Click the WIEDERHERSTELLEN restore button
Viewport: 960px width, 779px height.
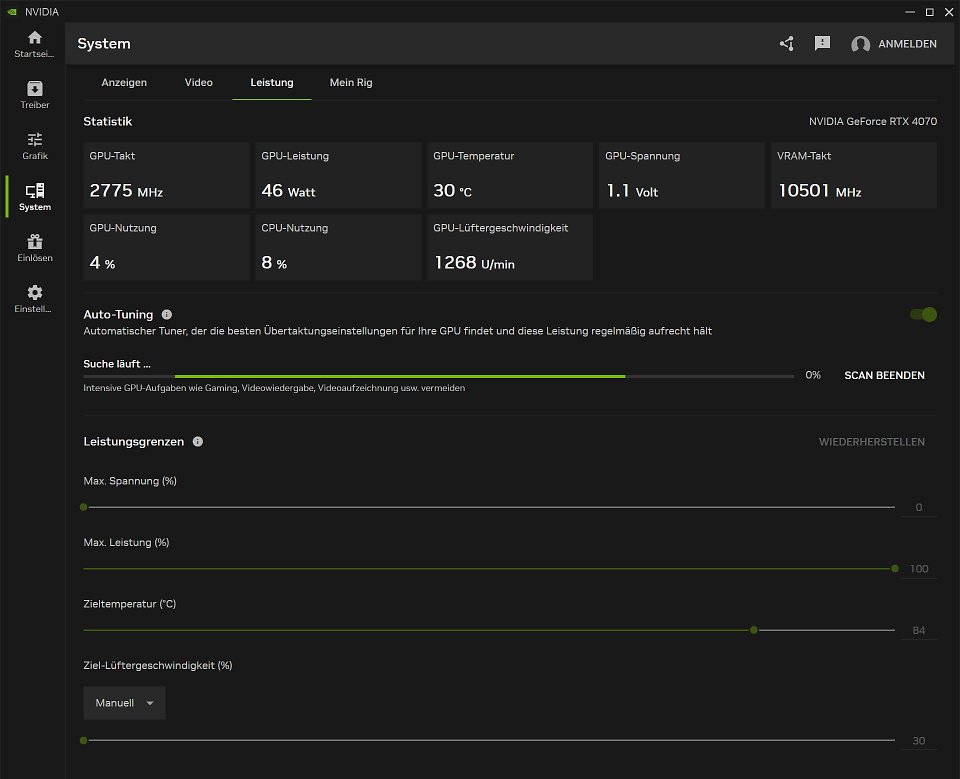[x=872, y=442]
